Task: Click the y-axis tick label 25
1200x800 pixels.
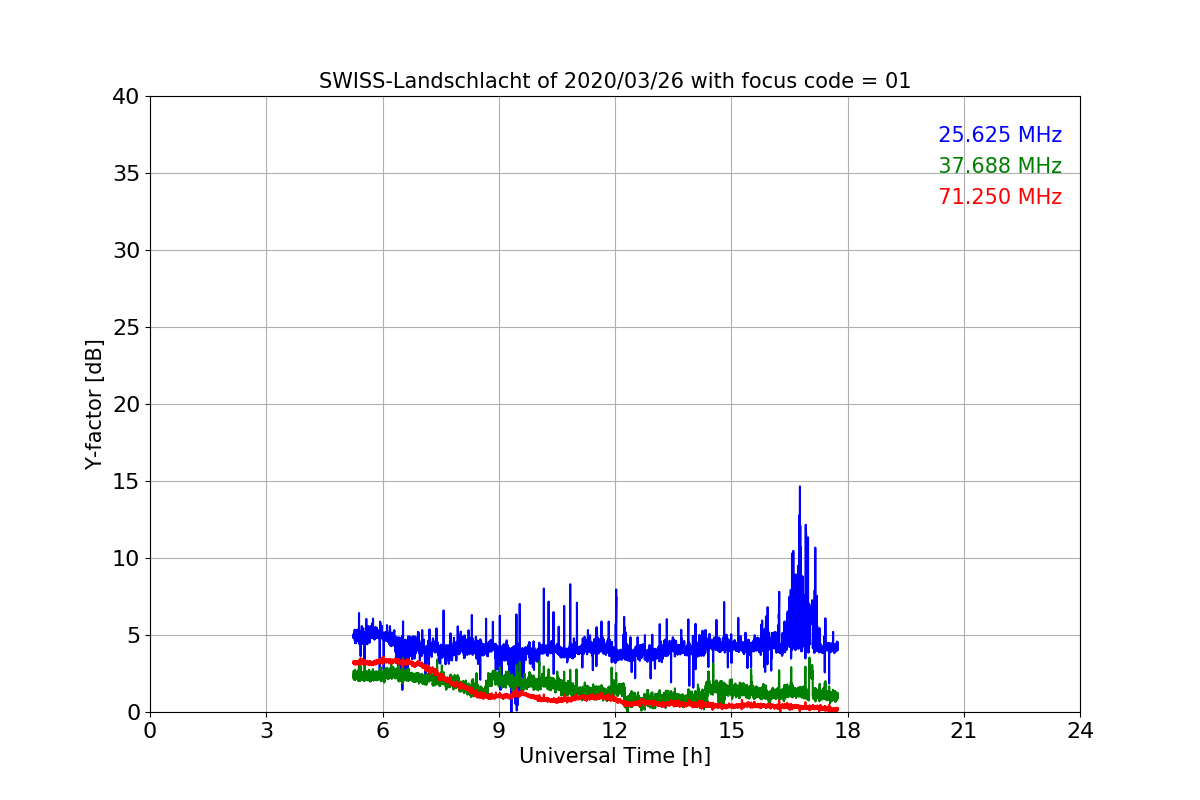Action: click(x=125, y=328)
